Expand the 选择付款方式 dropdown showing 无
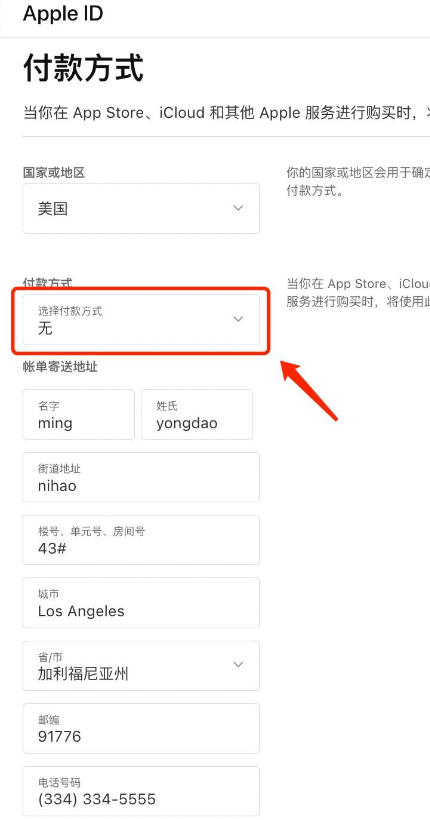Image resolution: width=430 pixels, height=820 pixels. (141, 320)
